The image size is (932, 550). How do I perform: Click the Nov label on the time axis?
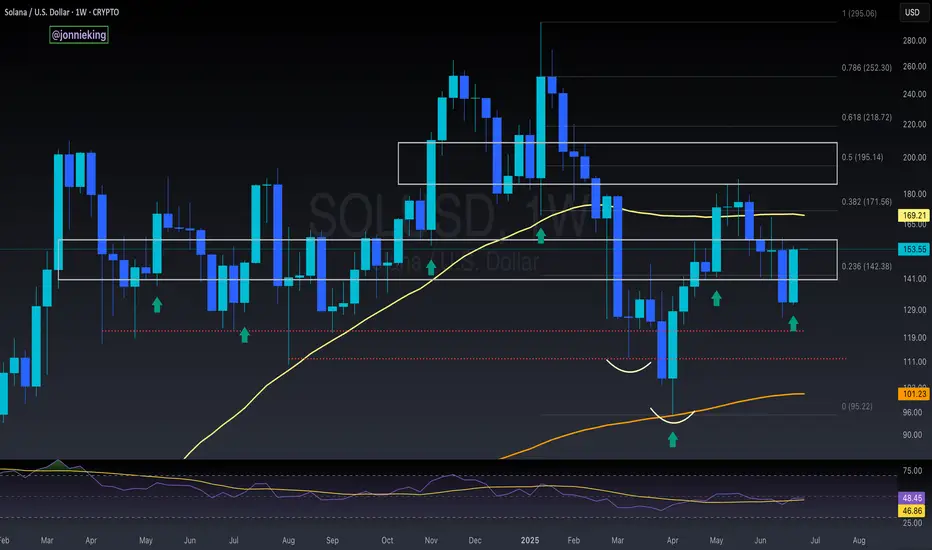tap(431, 540)
